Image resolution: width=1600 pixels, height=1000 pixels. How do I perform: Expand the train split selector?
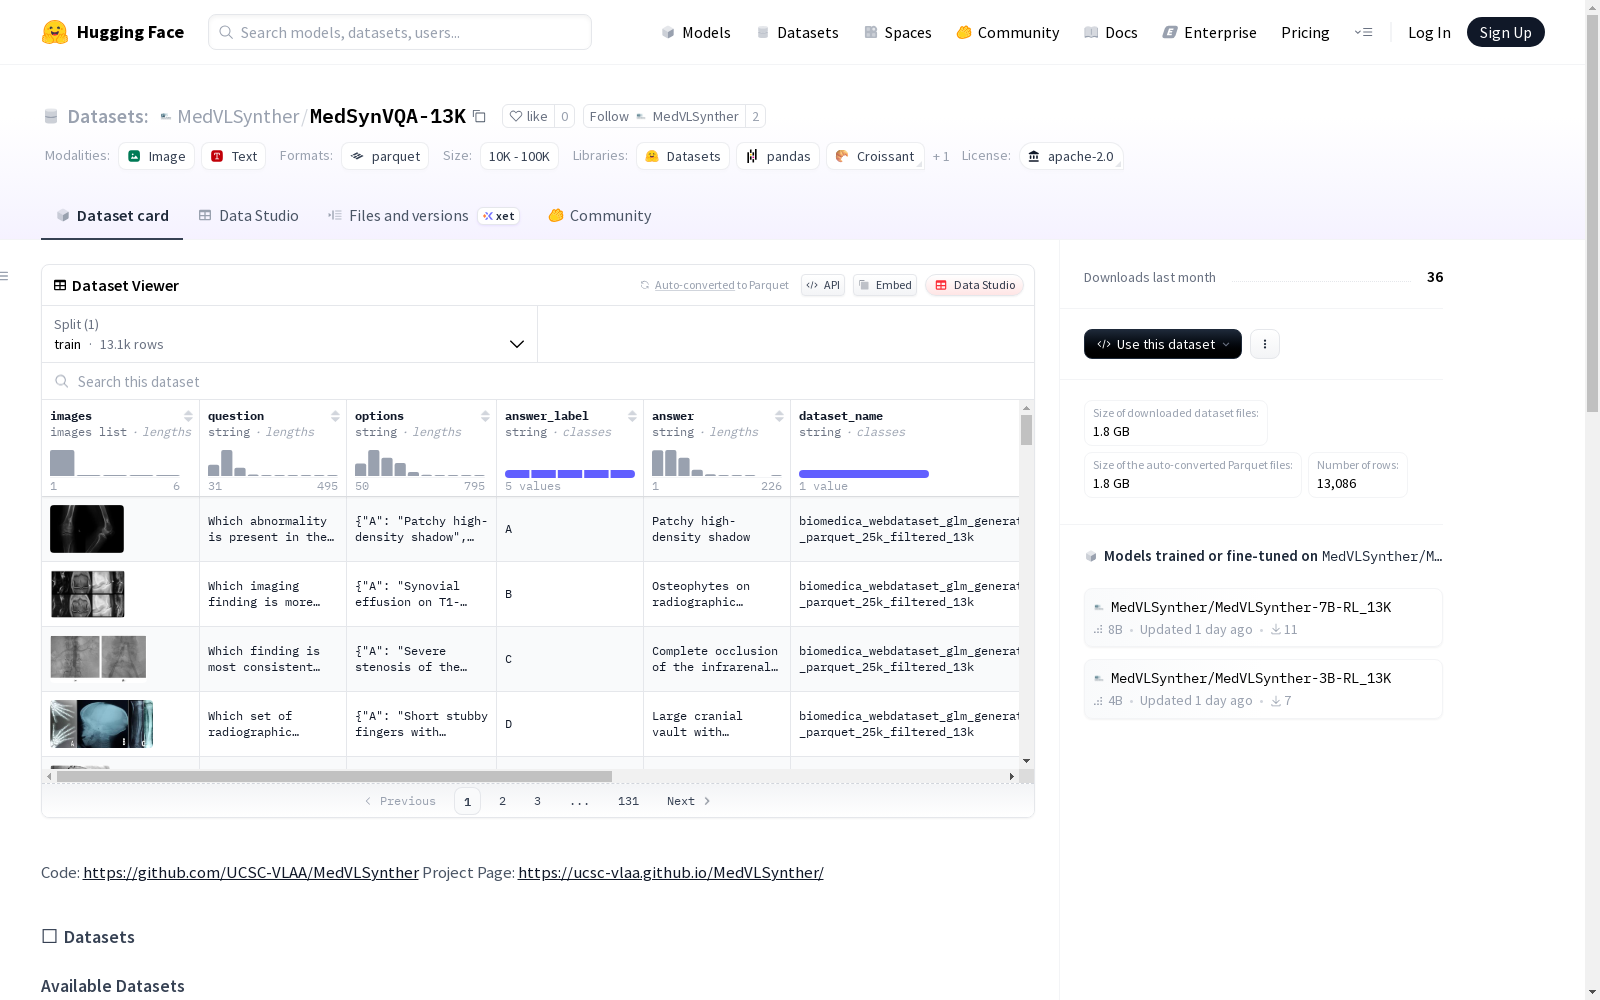point(290,334)
